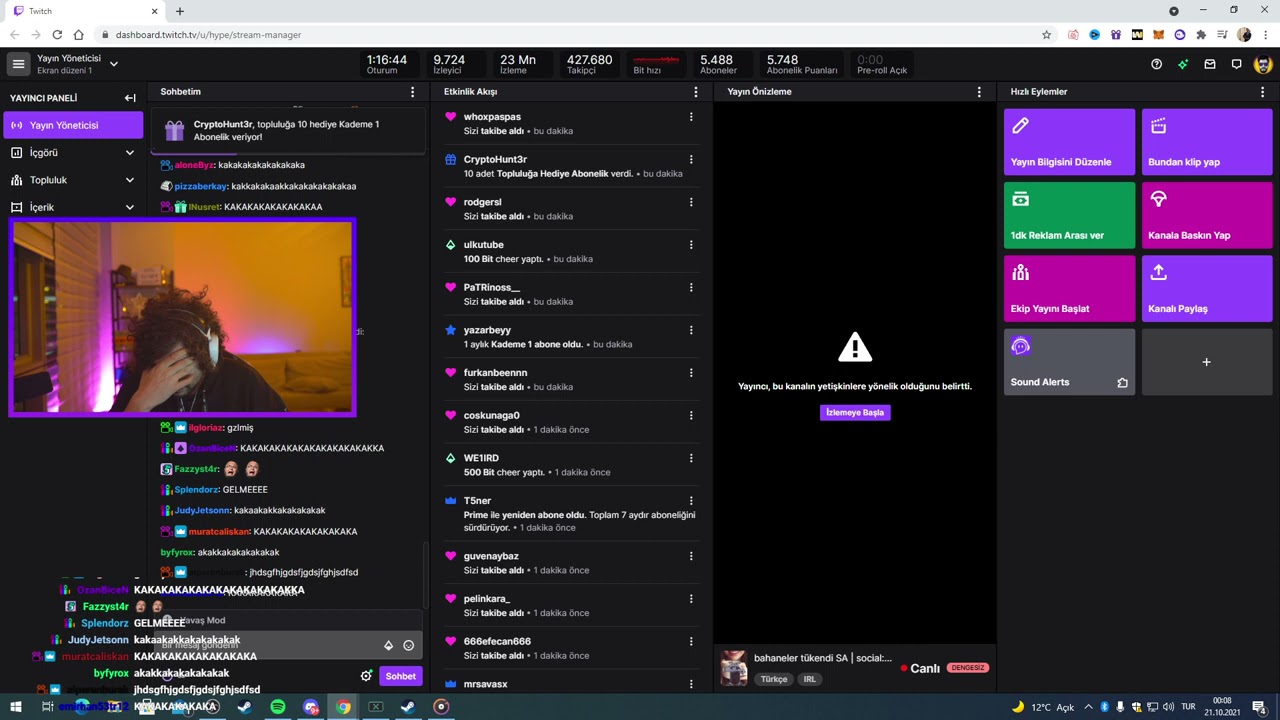The width and height of the screenshot is (1280, 720).
Task: Open the emote picker smiley icon
Action: point(408,645)
